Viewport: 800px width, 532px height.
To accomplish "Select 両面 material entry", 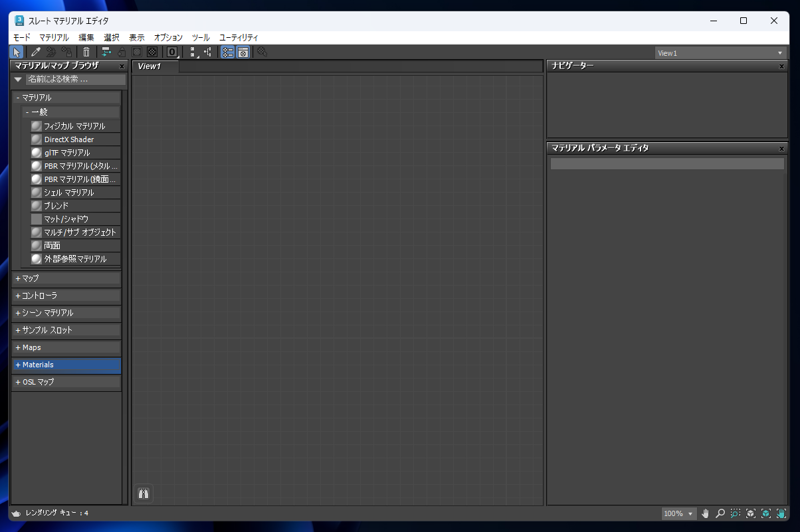I will click(75, 245).
